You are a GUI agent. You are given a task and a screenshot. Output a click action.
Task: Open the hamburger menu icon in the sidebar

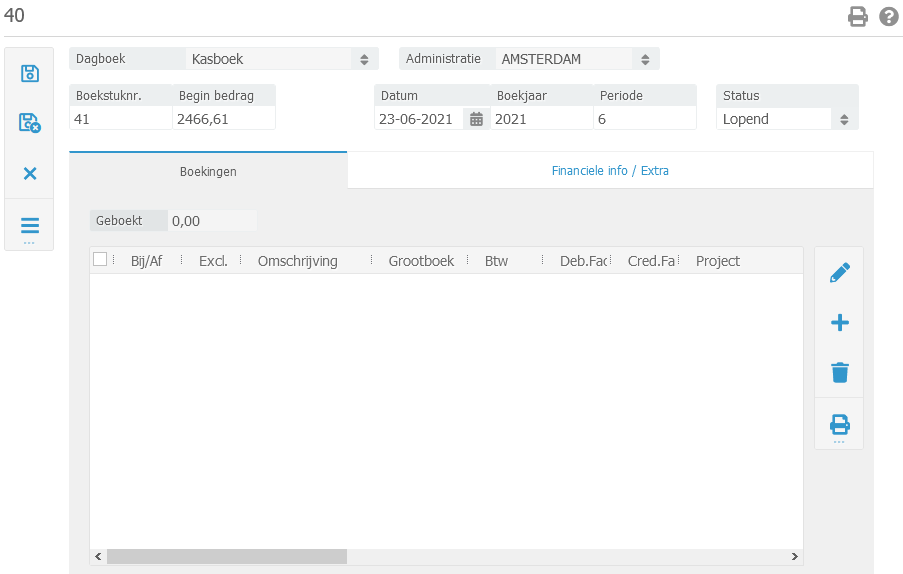(29, 225)
